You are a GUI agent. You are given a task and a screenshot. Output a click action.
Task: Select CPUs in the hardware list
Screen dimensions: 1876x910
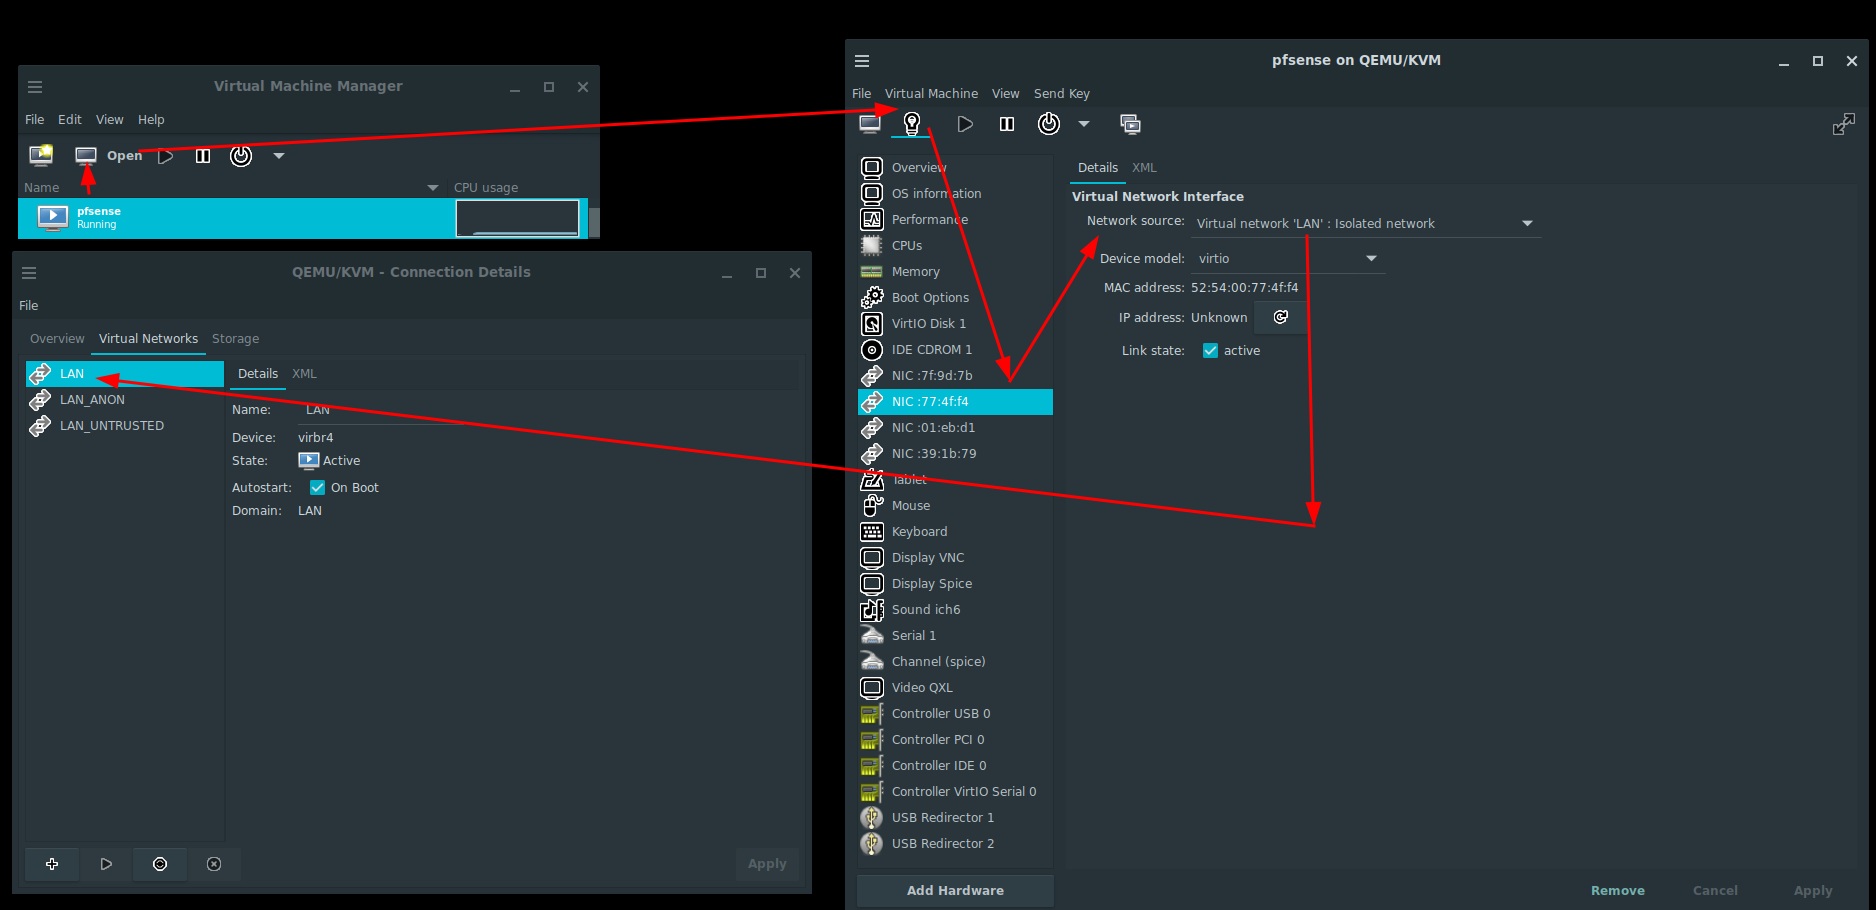click(955, 246)
